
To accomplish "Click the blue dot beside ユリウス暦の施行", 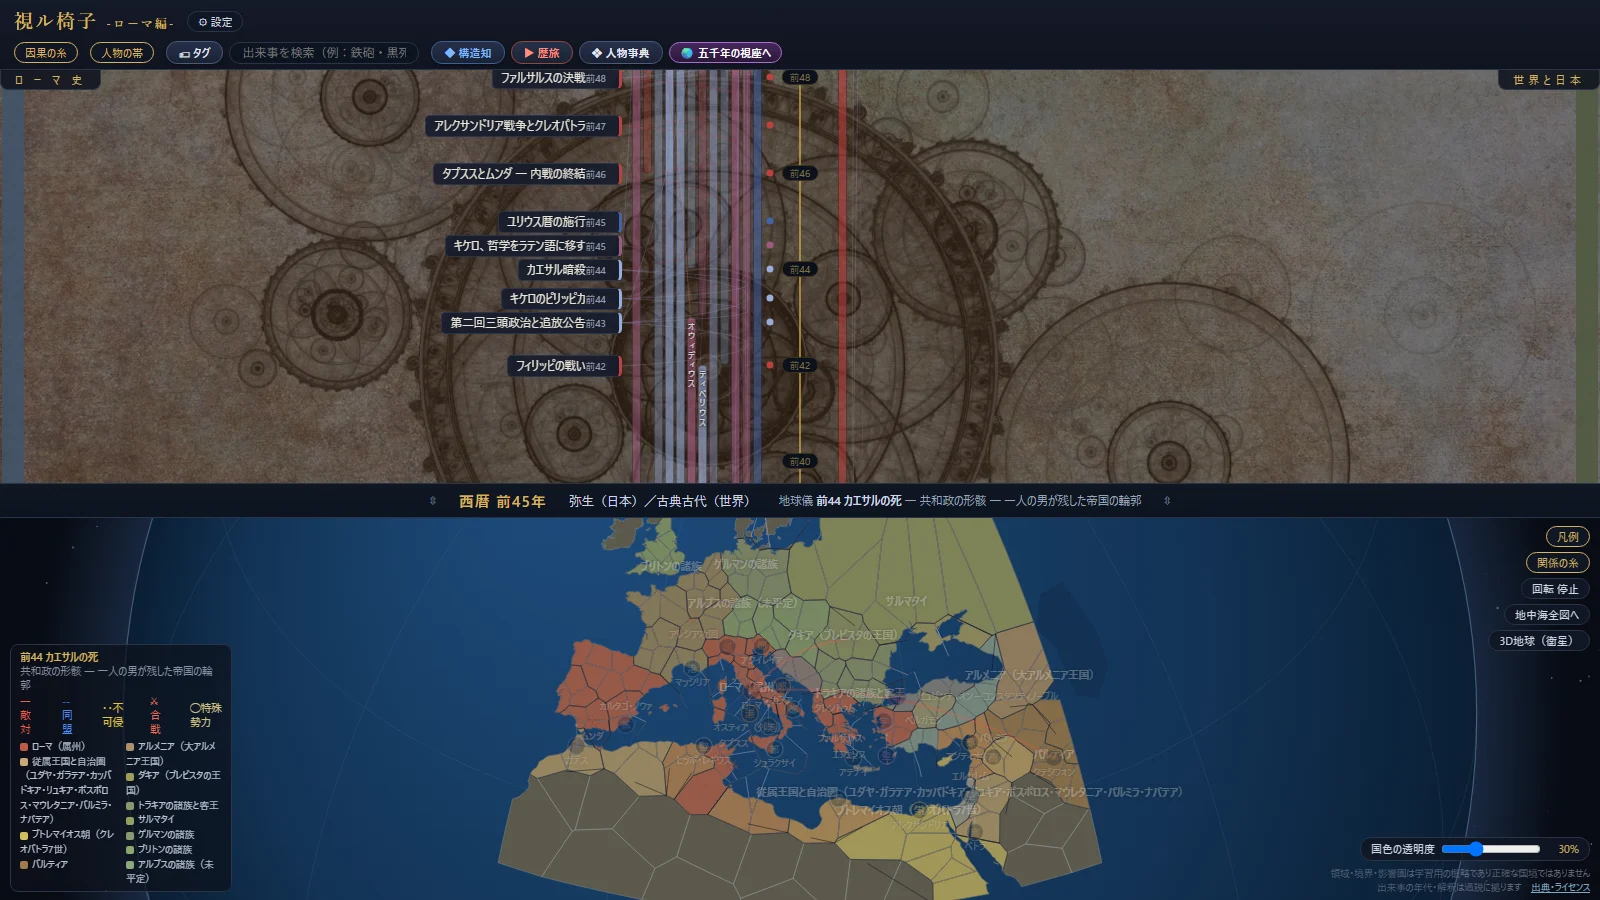I will [x=770, y=221].
